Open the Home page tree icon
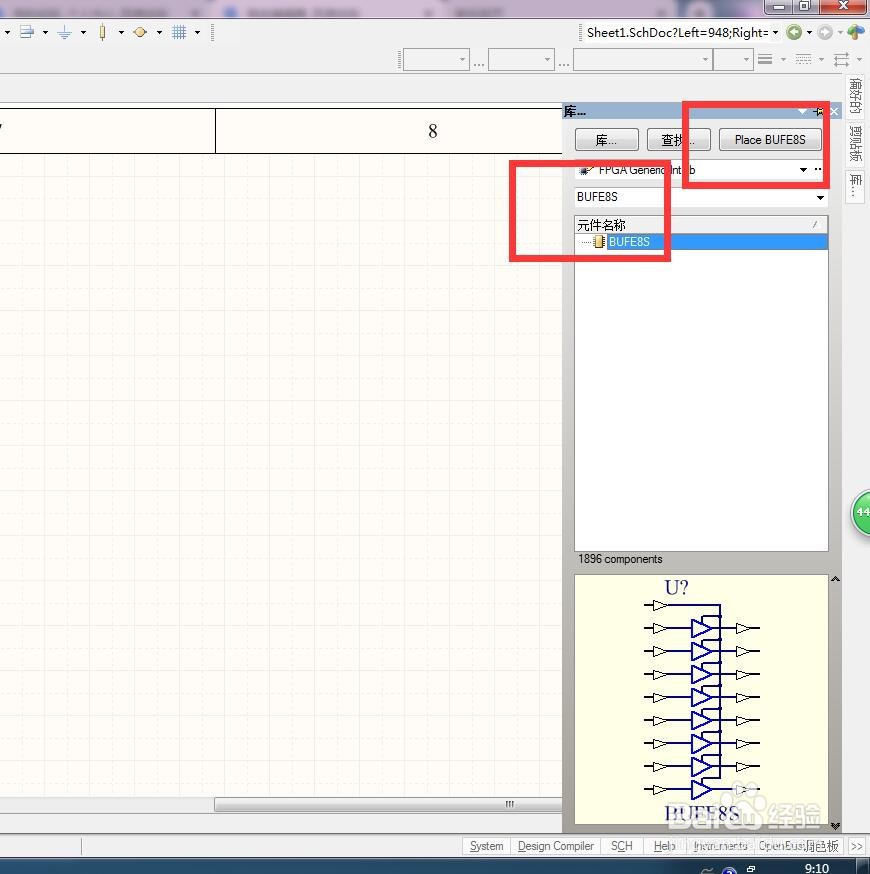Image resolution: width=870 pixels, height=874 pixels. click(856, 32)
